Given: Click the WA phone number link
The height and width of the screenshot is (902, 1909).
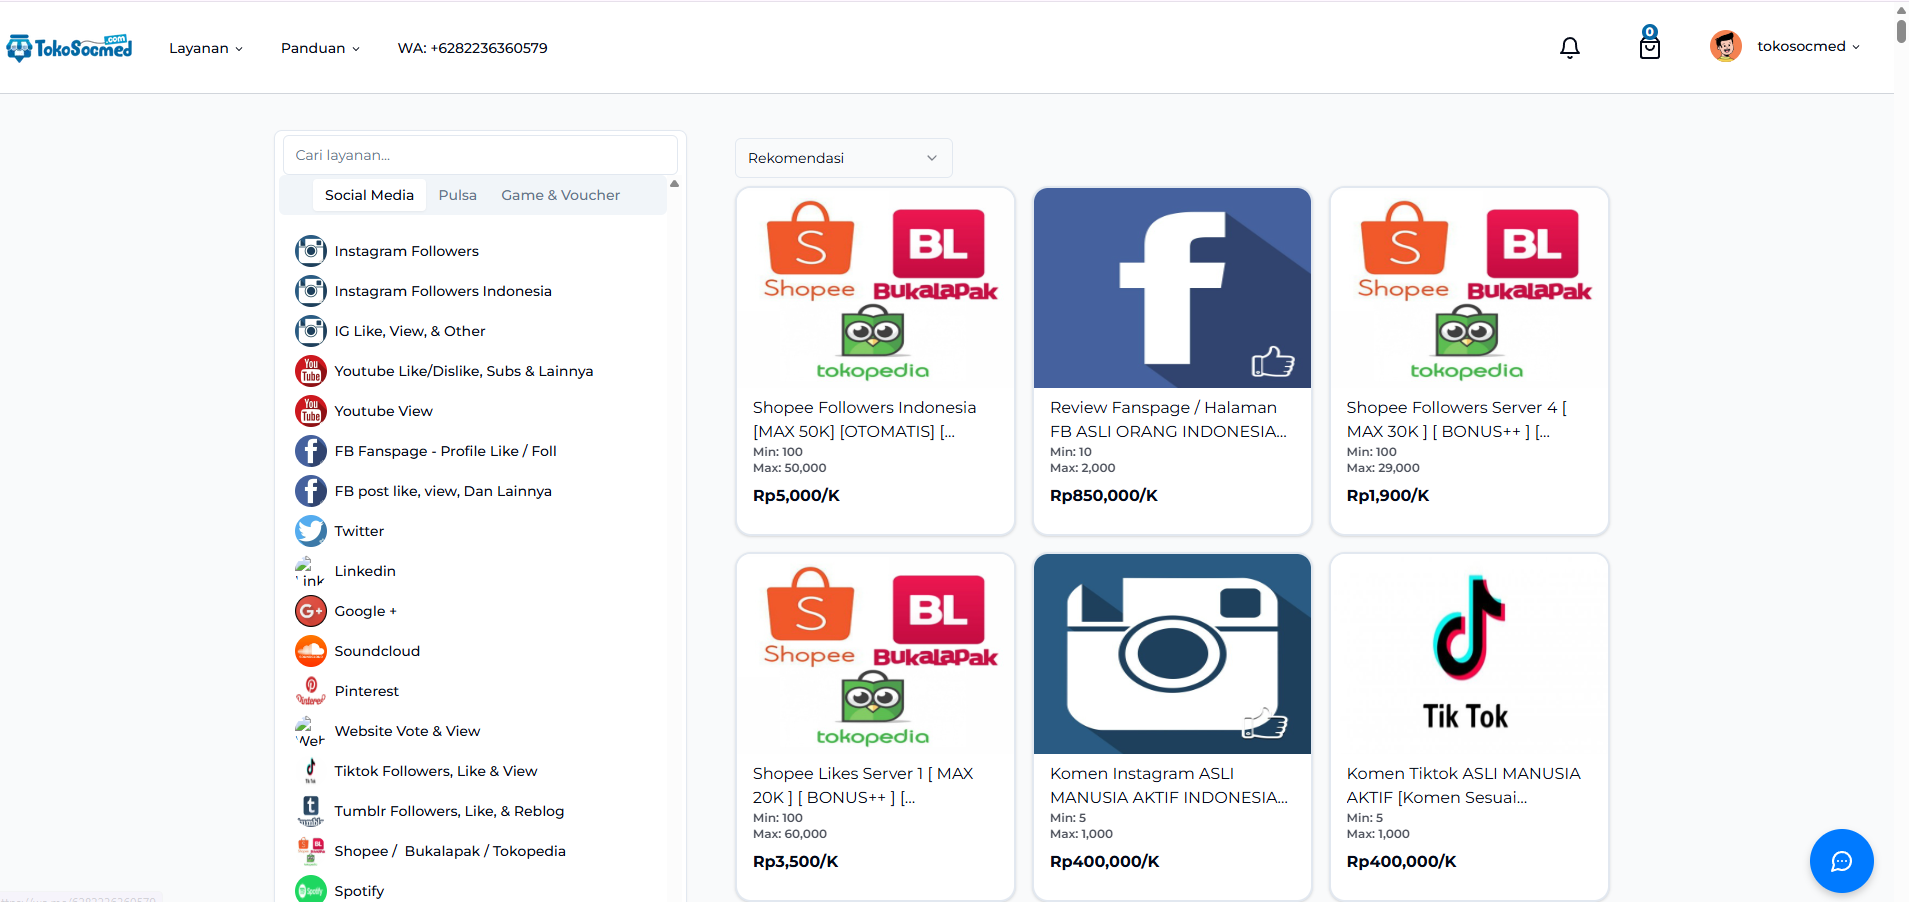Looking at the screenshot, I should pyautogui.click(x=472, y=48).
